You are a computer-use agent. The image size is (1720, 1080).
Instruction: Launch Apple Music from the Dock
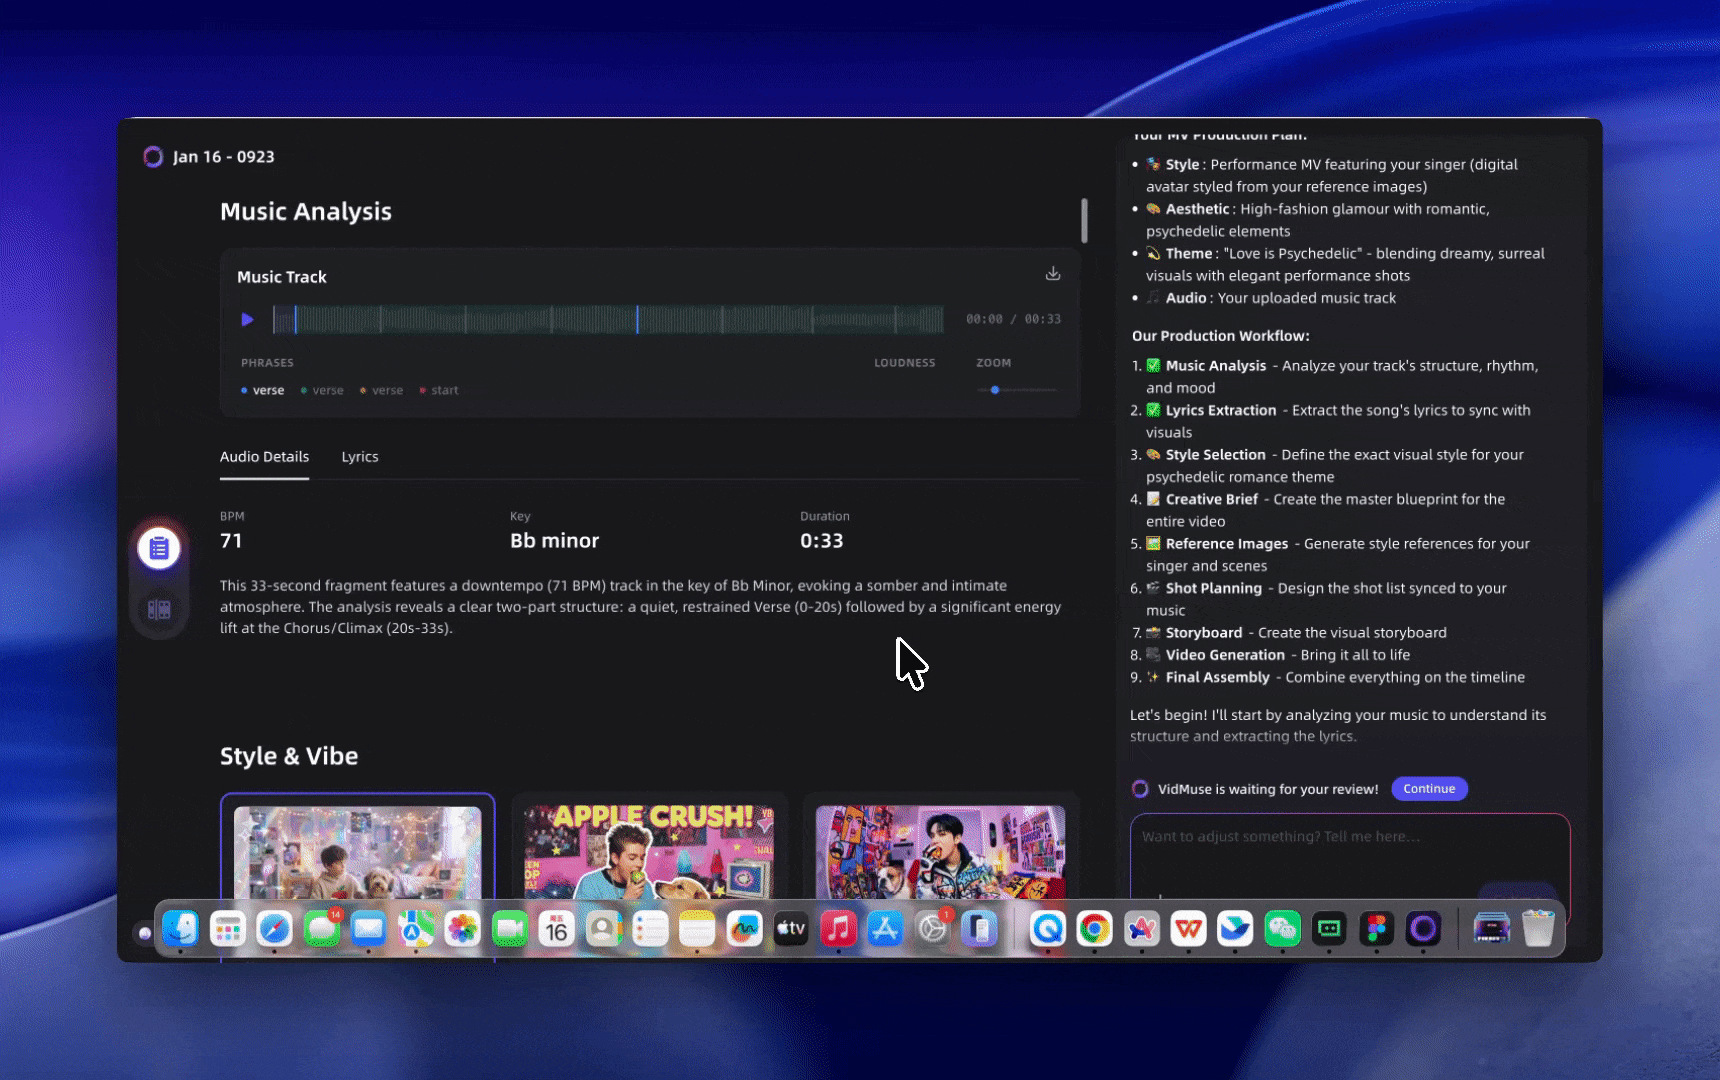coord(838,928)
